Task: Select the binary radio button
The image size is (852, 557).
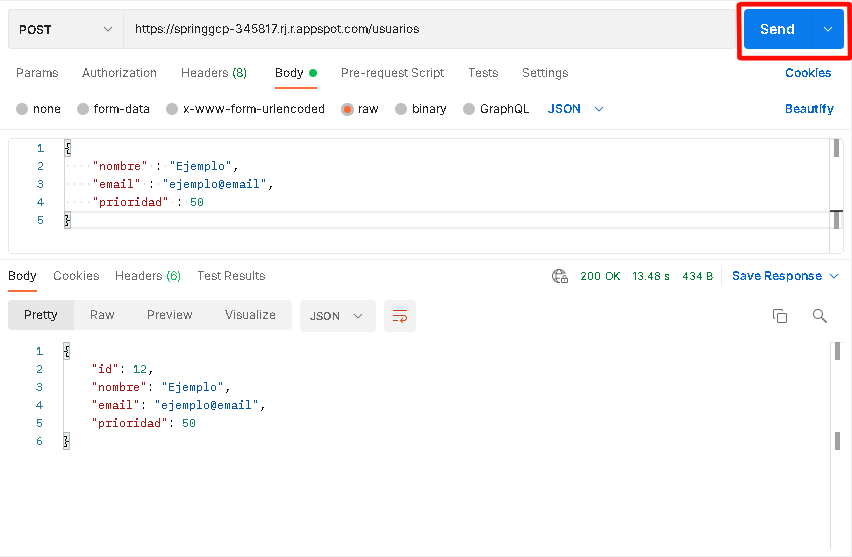Action: [401, 109]
